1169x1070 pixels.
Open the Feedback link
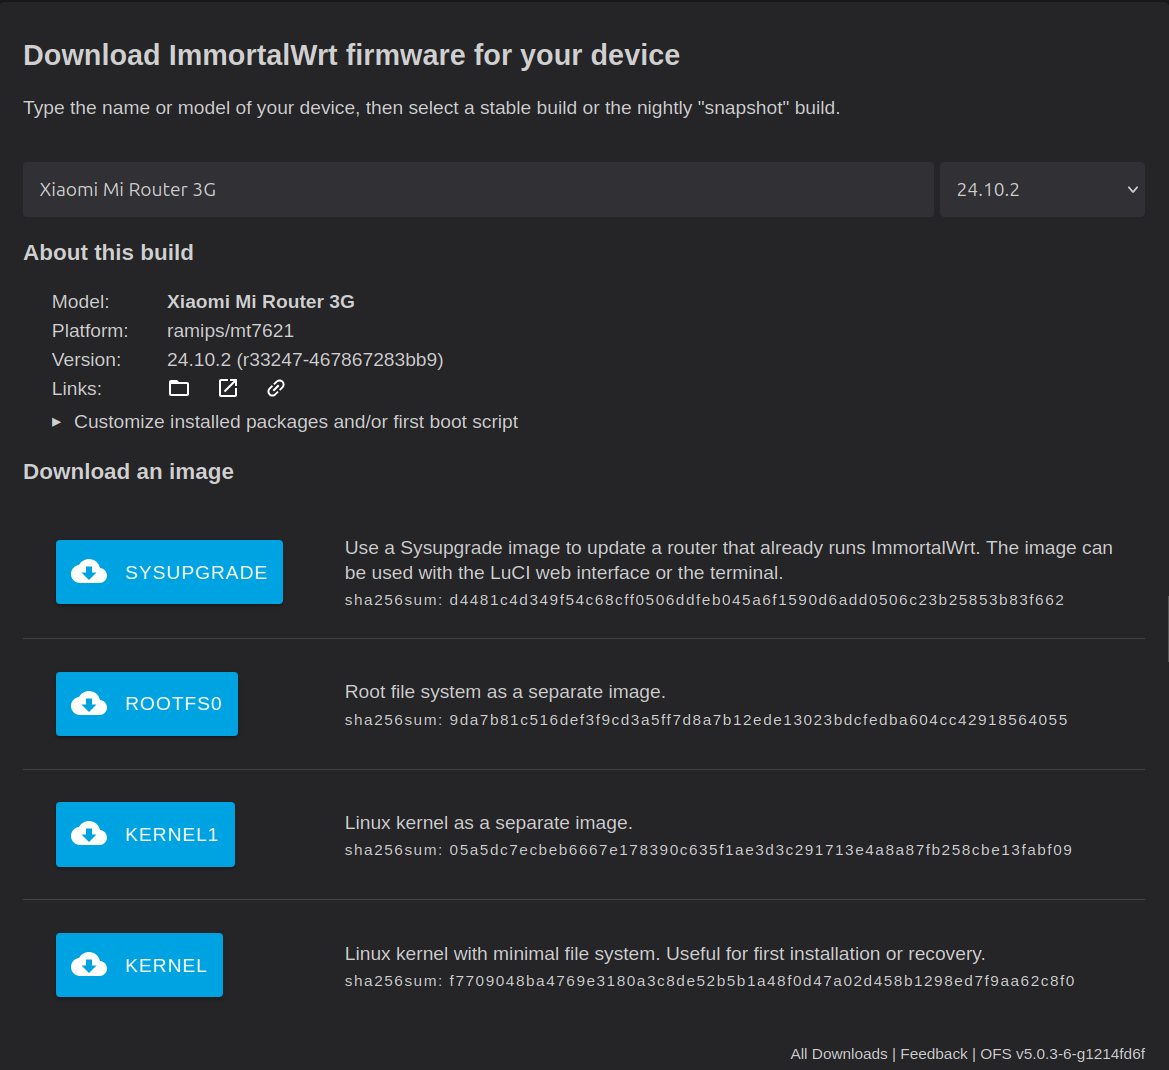933,1054
